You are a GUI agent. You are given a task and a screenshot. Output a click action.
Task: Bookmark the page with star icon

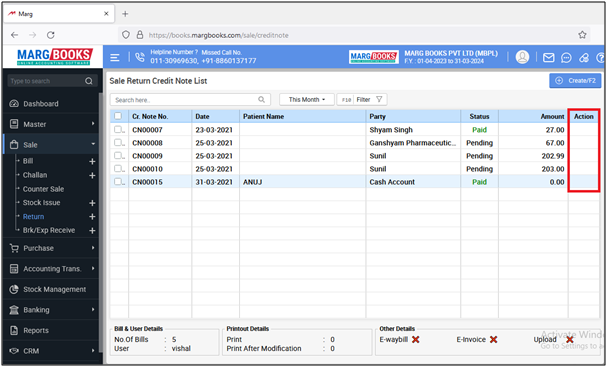(x=582, y=35)
